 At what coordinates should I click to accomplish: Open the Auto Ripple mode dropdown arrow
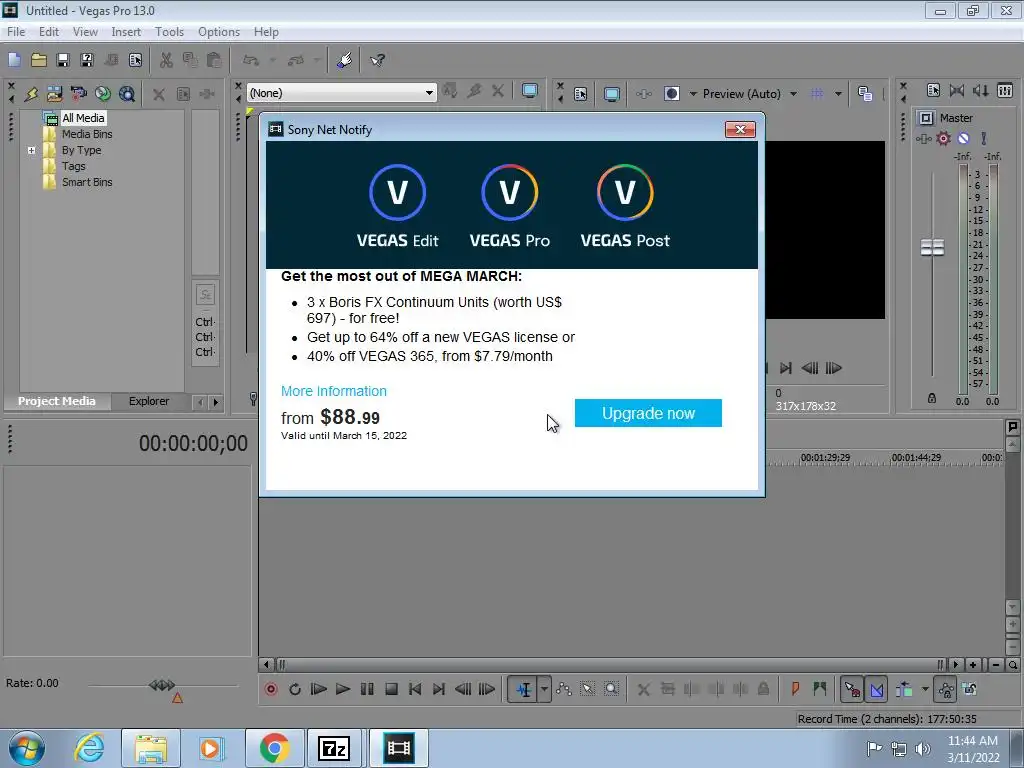tap(925, 689)
